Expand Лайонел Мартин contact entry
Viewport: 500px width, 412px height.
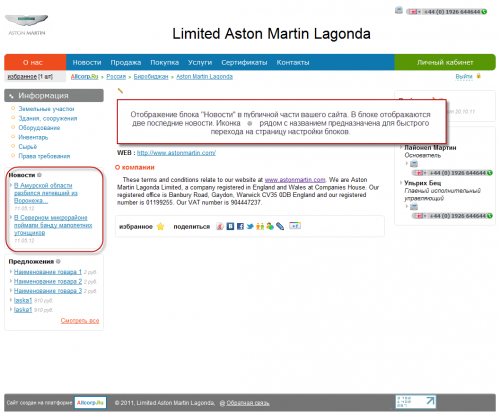pos(401,147)
